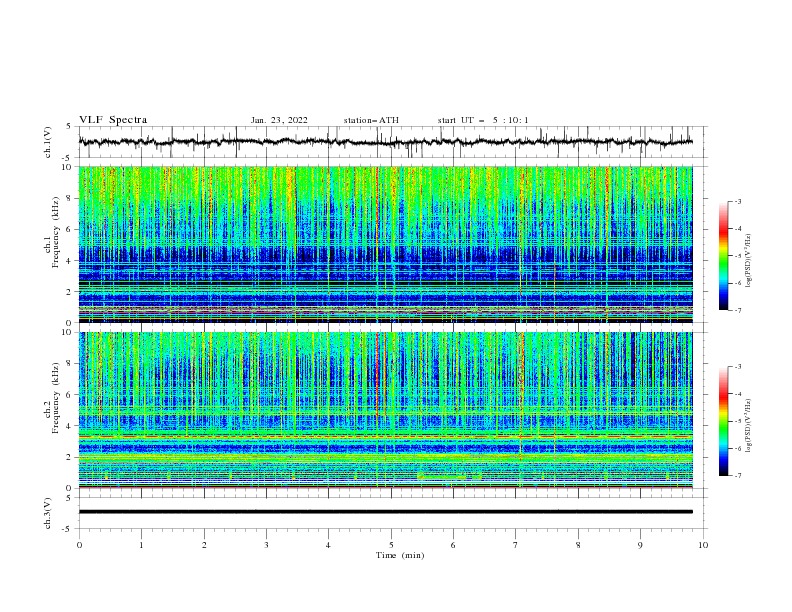Click the "ch.3(V)" axis label
792x612 pixels.
48,513
